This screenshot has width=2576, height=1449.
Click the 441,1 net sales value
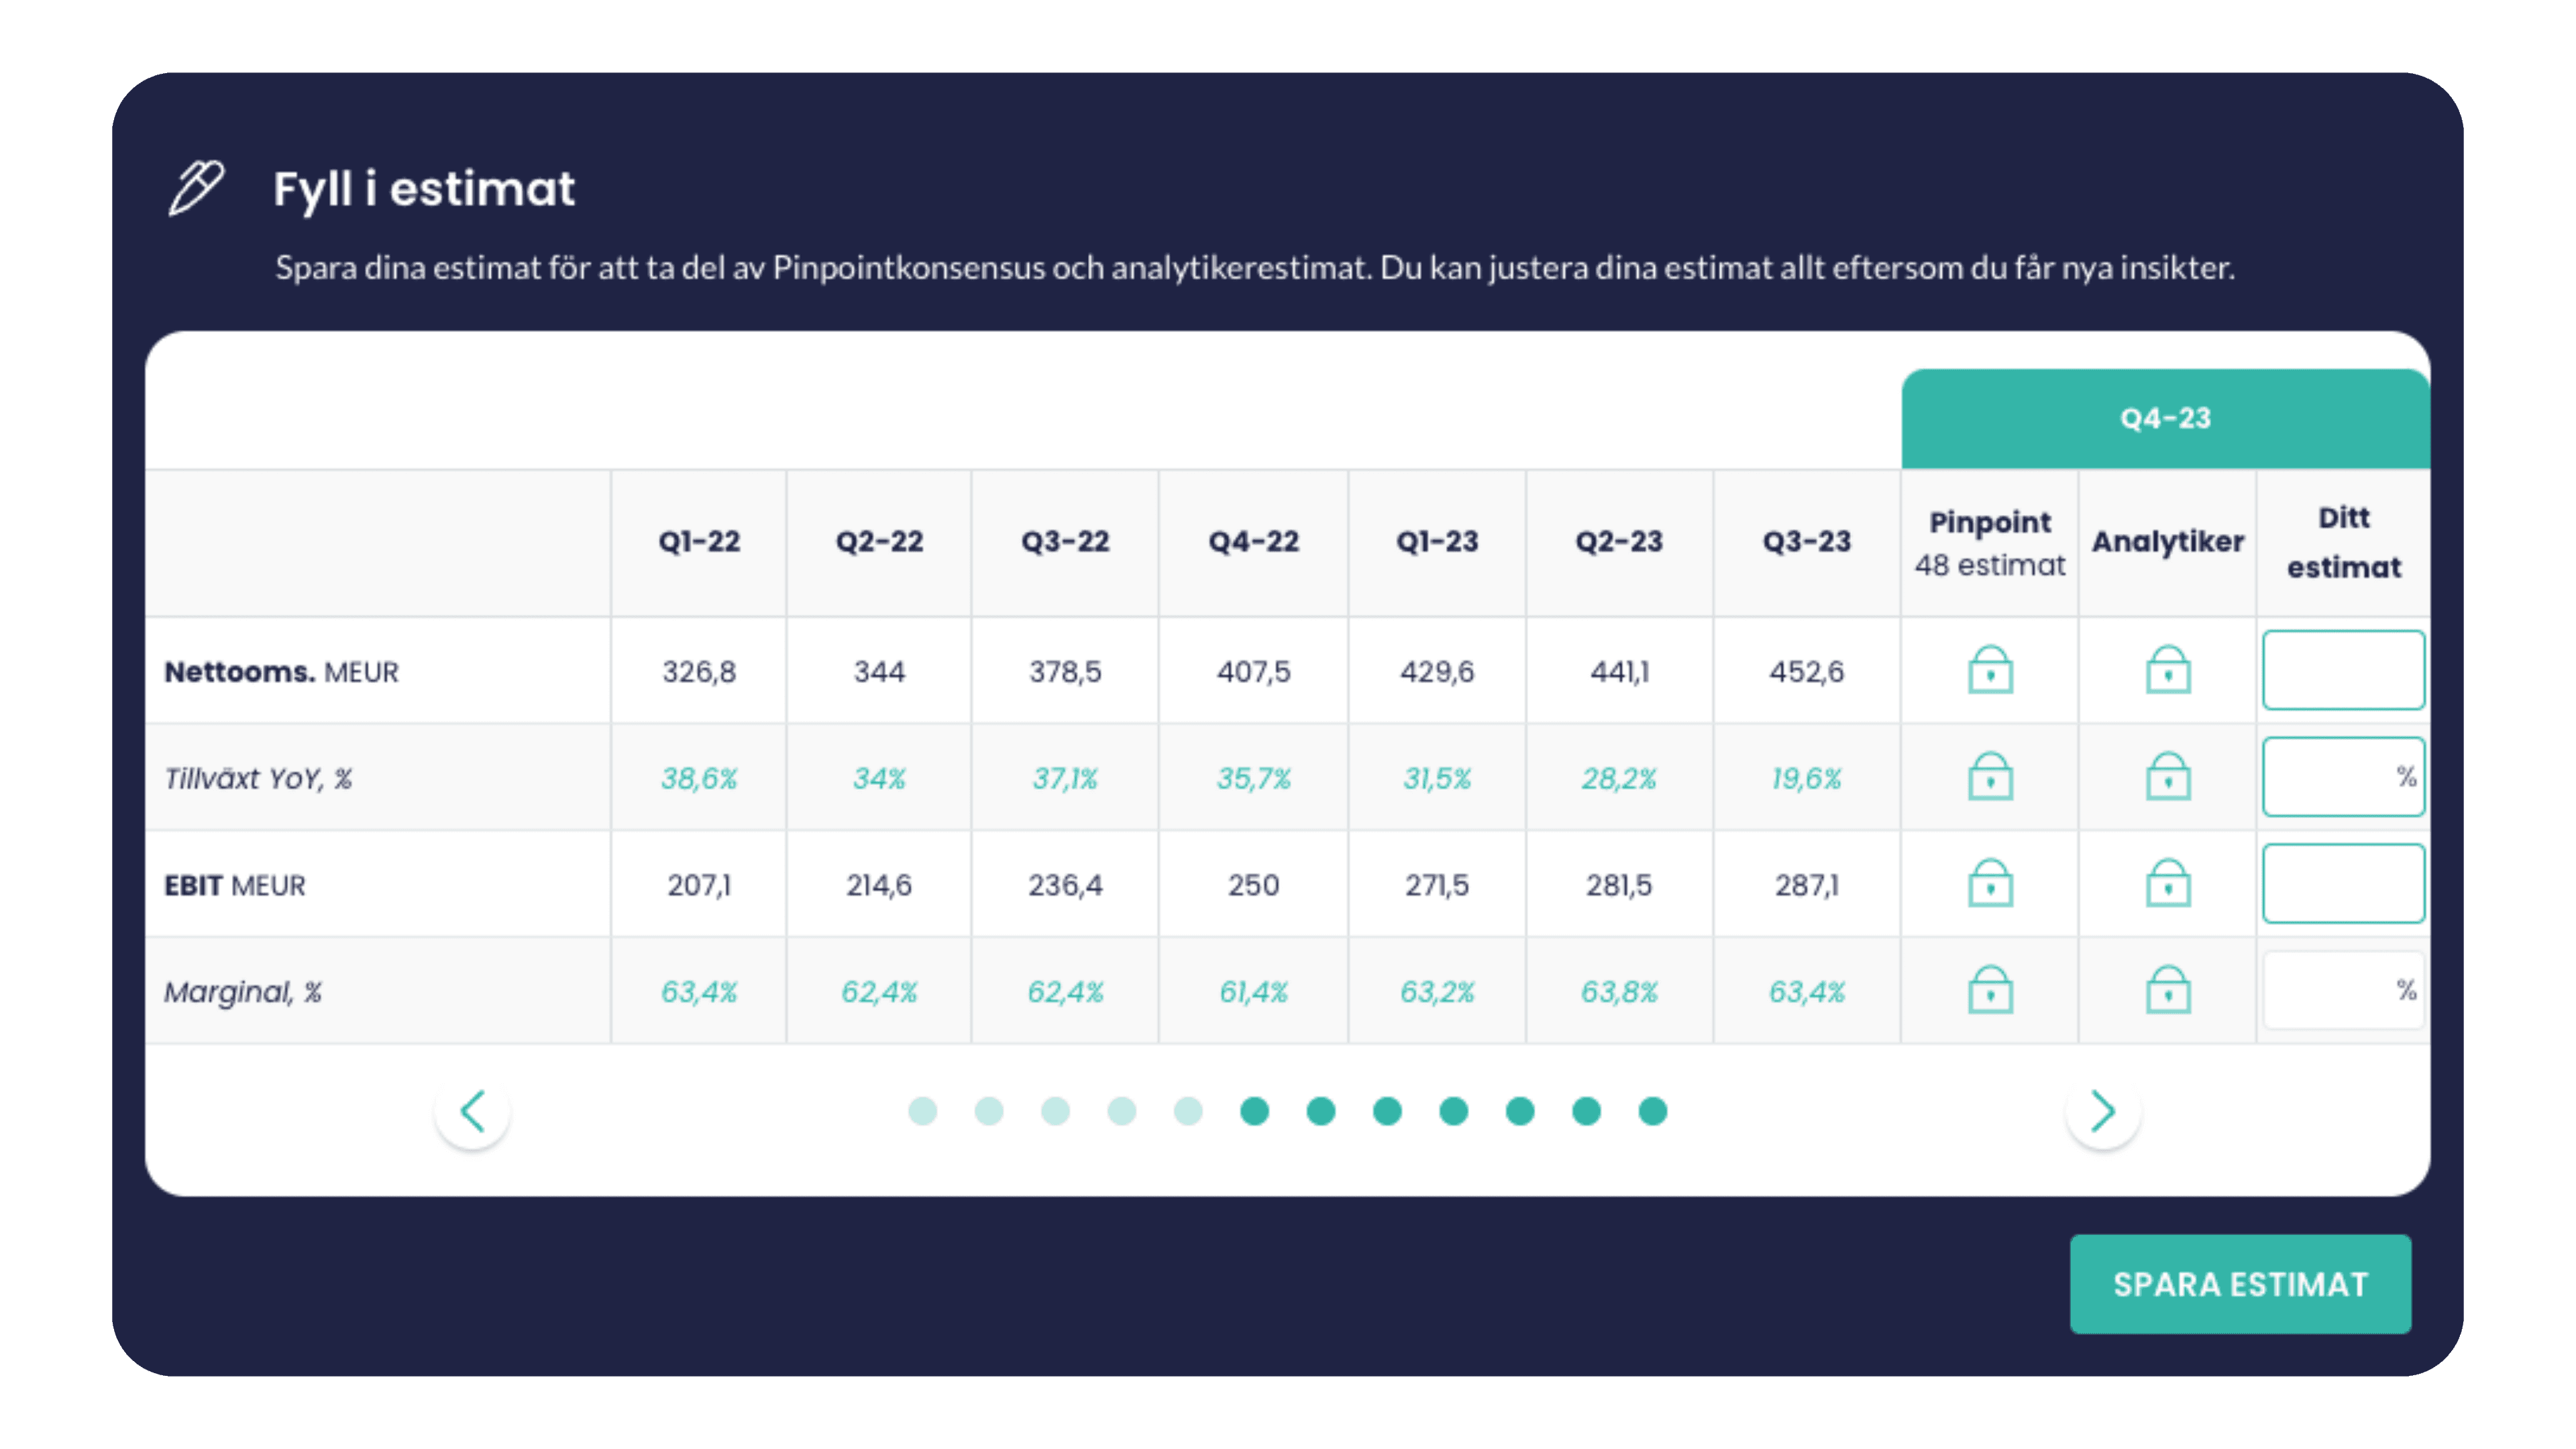click(1619, 672)
